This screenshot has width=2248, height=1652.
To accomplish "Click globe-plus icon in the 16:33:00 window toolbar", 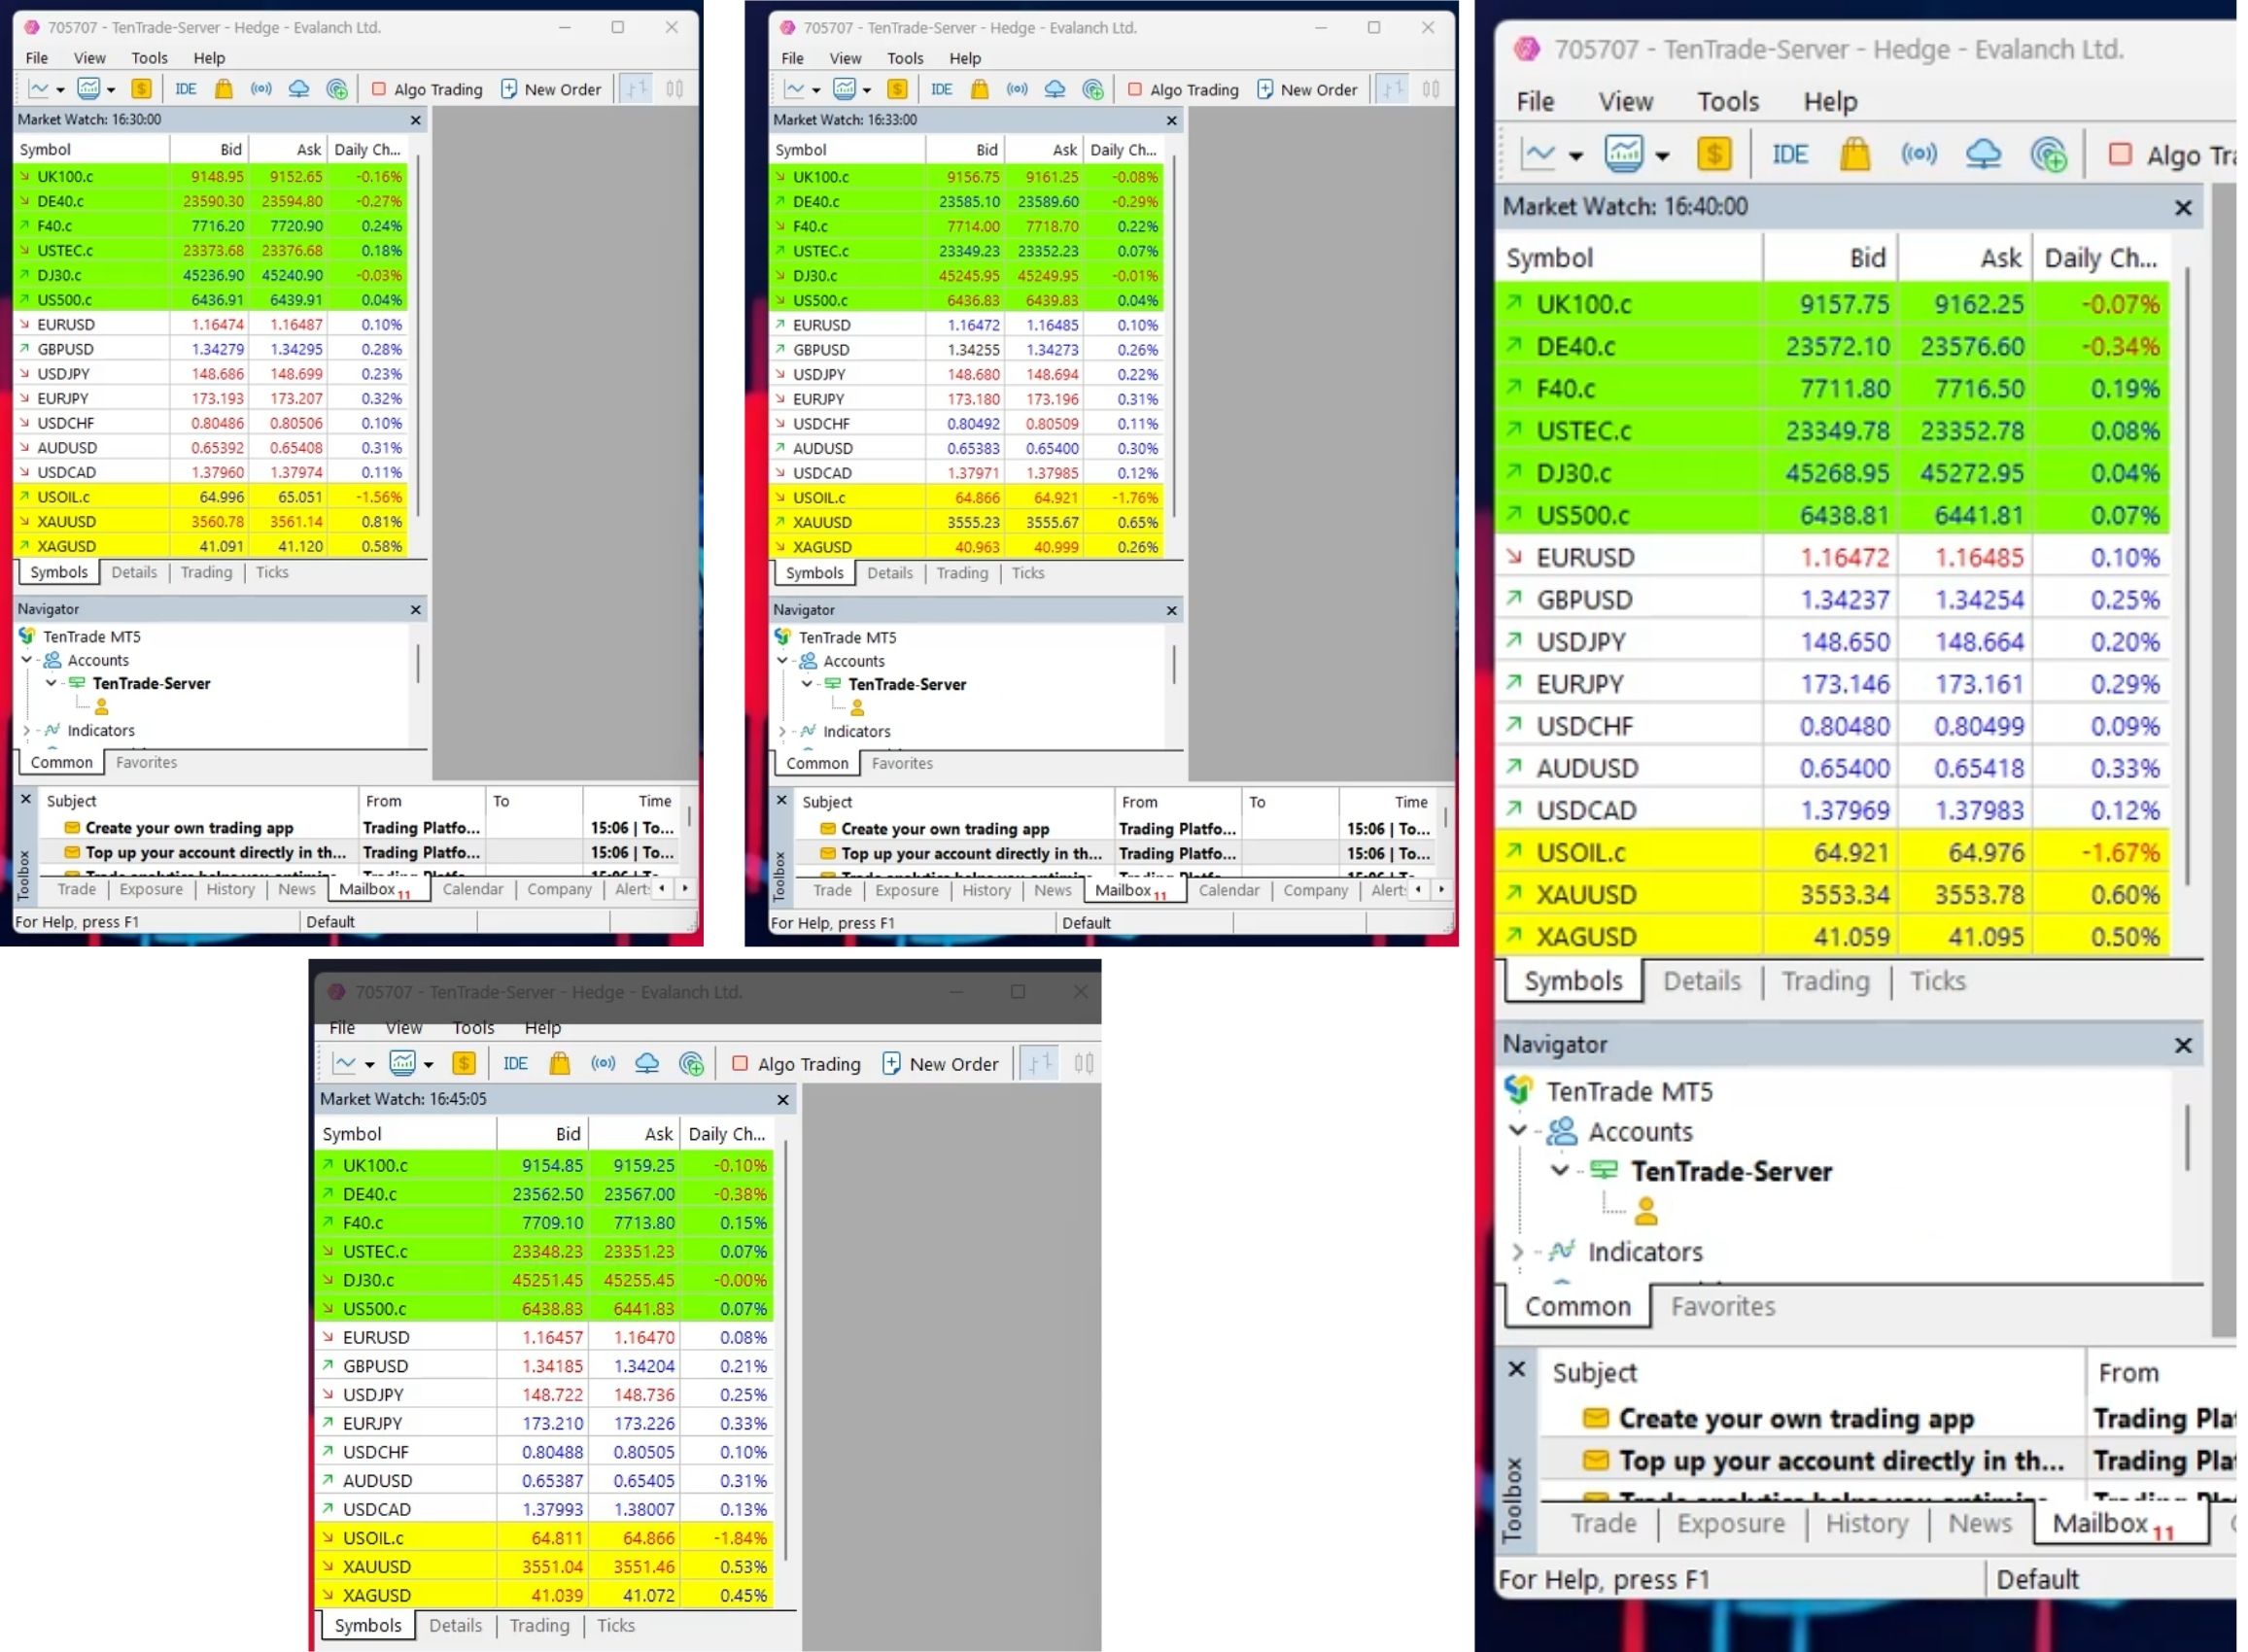I will pyautogui.click(x=1093, y=89).
